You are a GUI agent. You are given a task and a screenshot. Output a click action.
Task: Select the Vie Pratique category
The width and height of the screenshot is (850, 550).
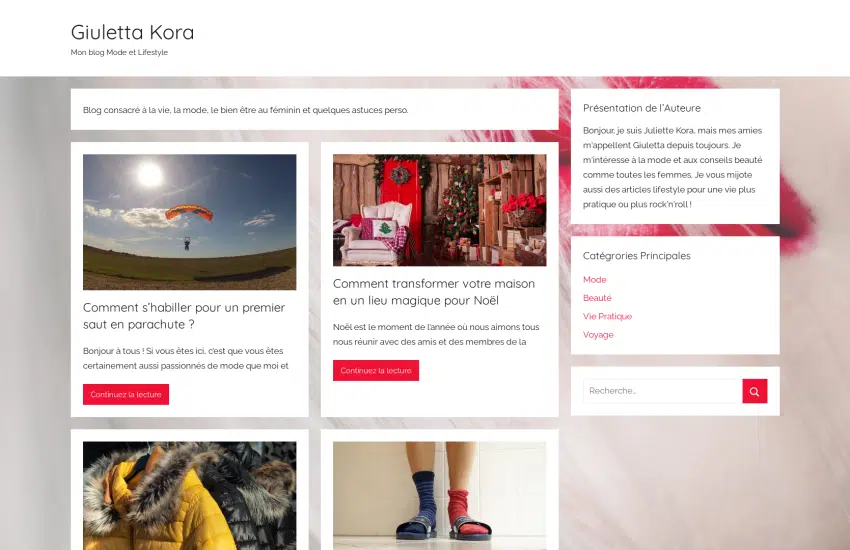point(607,316)
